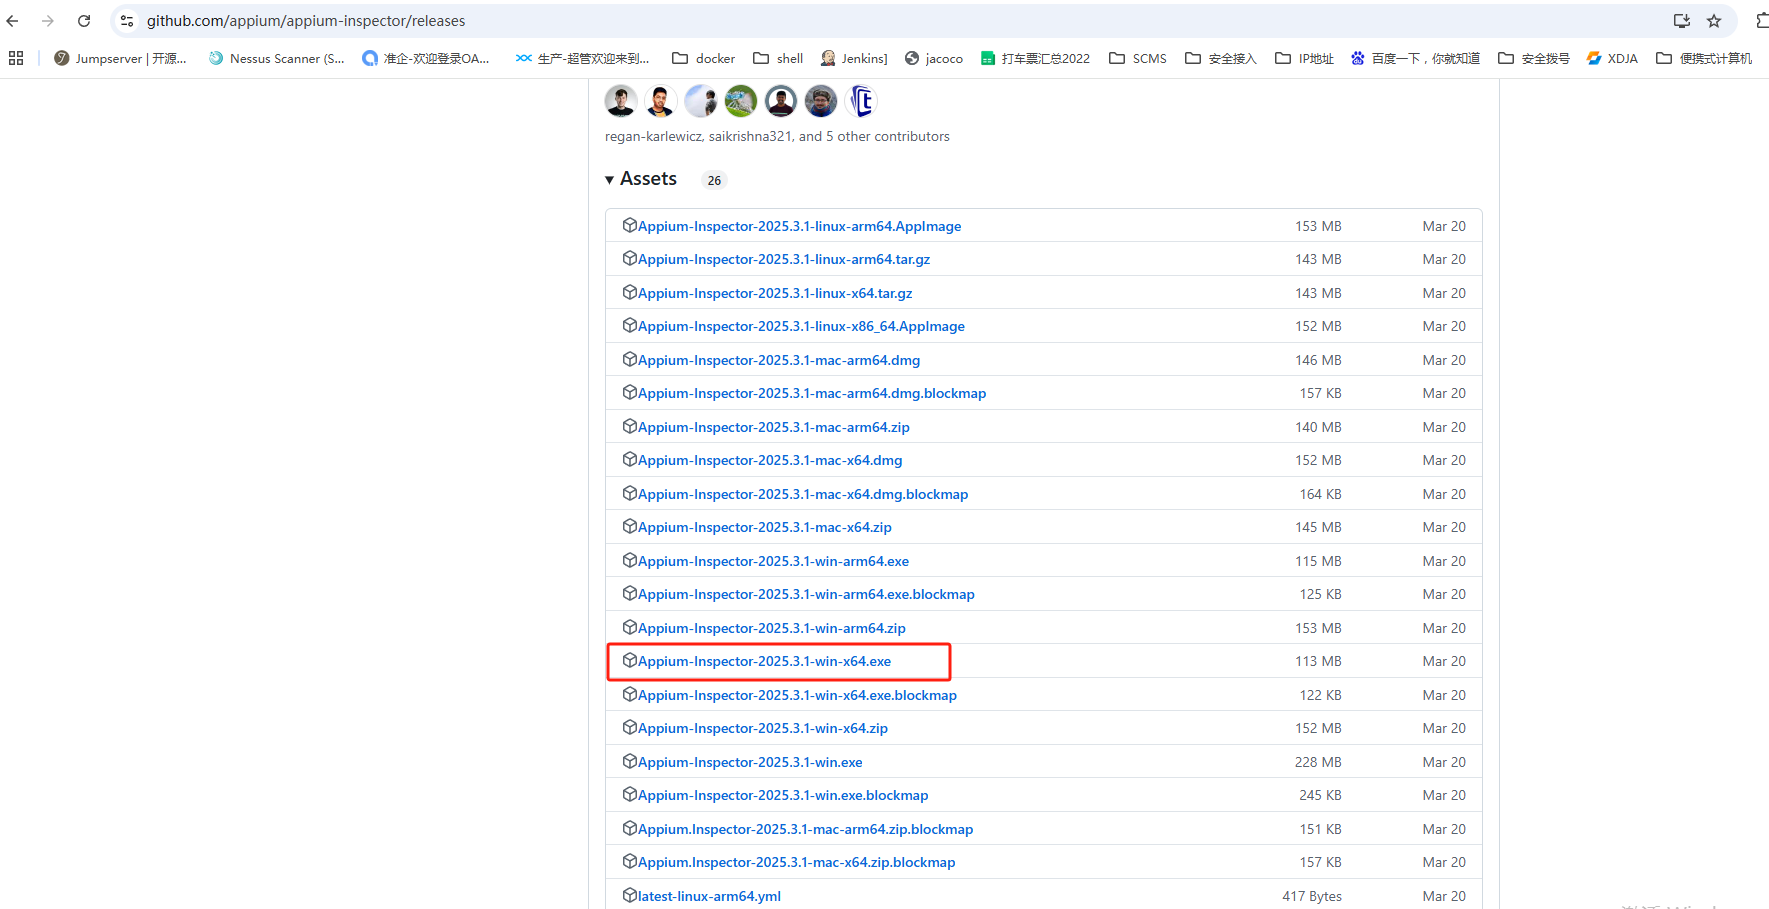Open the shell bookmark folder
Viewport: 1769px width, 909px height.
pos(778,58)
